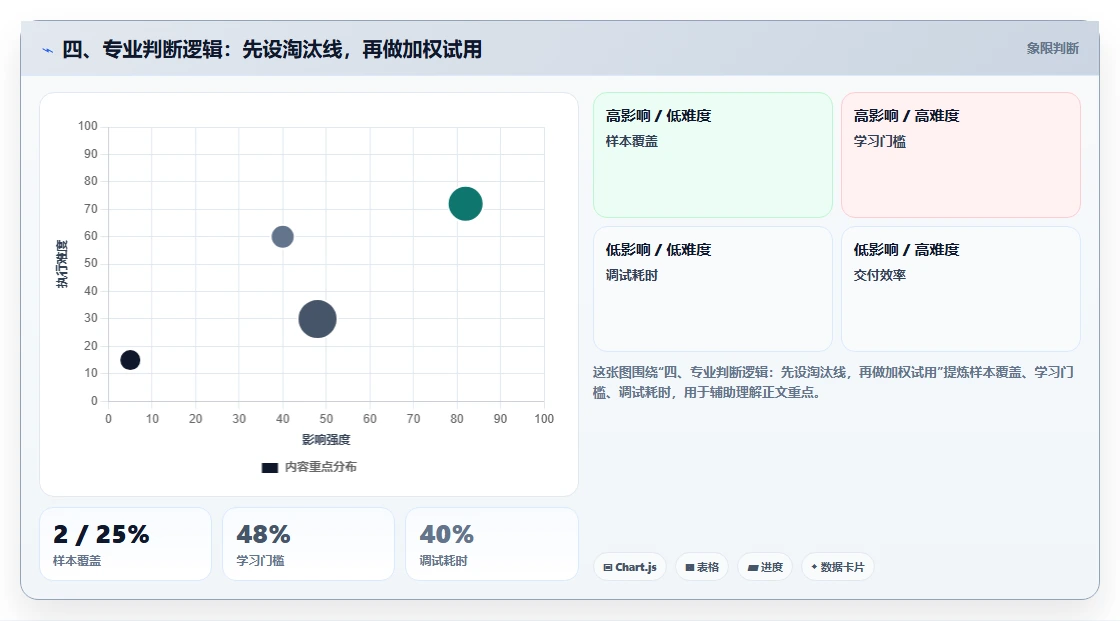Viewport: 1120px width, 621px height.
Task: Click the teal bubble in the chart
Action: click(466, 204)
